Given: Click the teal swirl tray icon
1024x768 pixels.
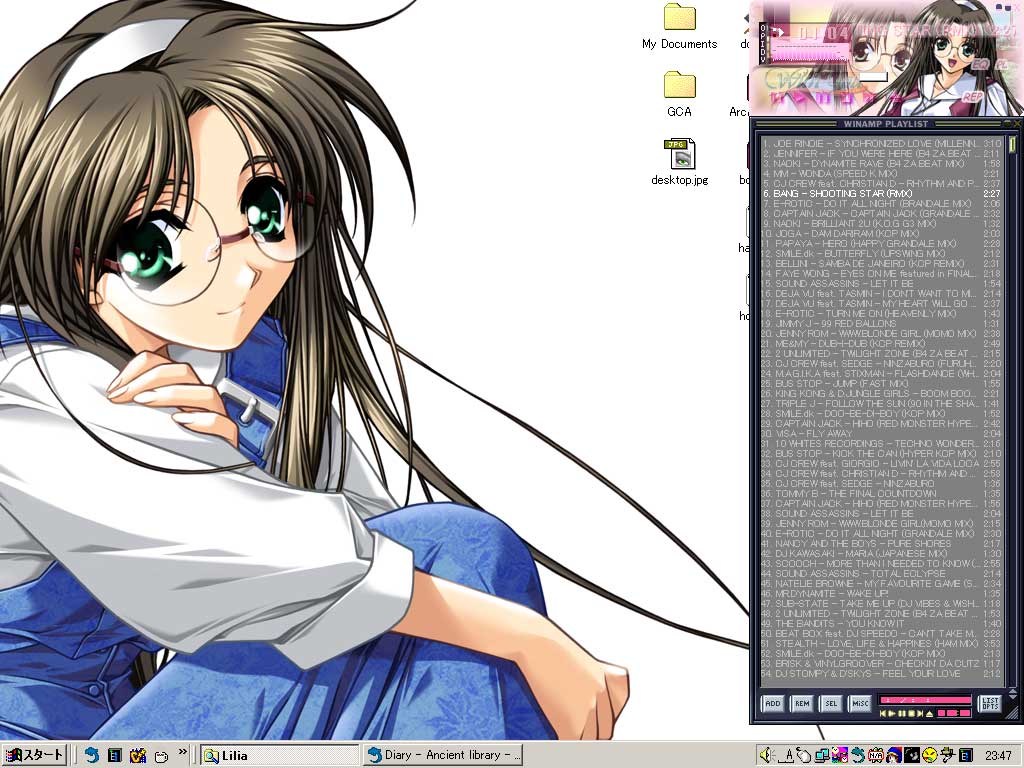Looking at the screenshot, I should [858, 756].
